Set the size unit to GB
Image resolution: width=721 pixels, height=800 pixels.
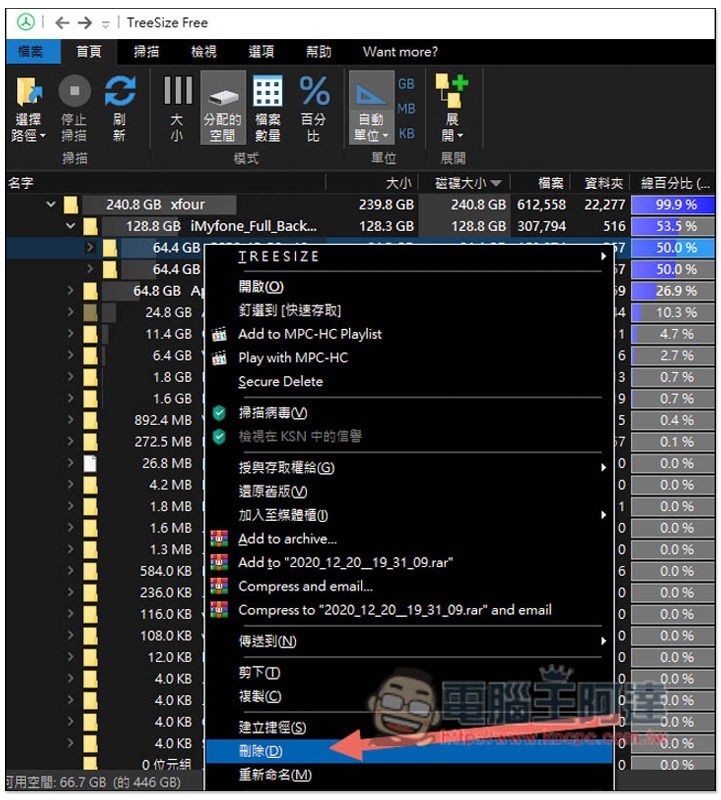pos(406,84)
